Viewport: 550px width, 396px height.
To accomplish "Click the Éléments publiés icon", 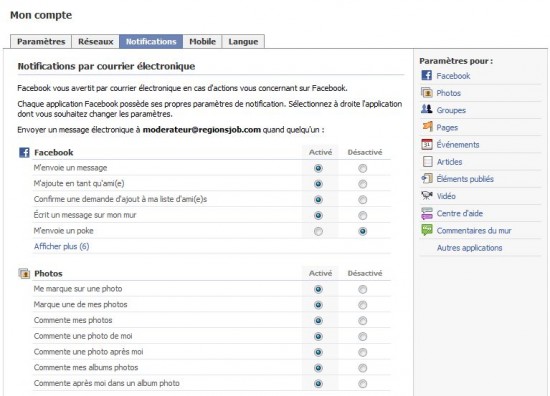I will click(x=427, y=179).
